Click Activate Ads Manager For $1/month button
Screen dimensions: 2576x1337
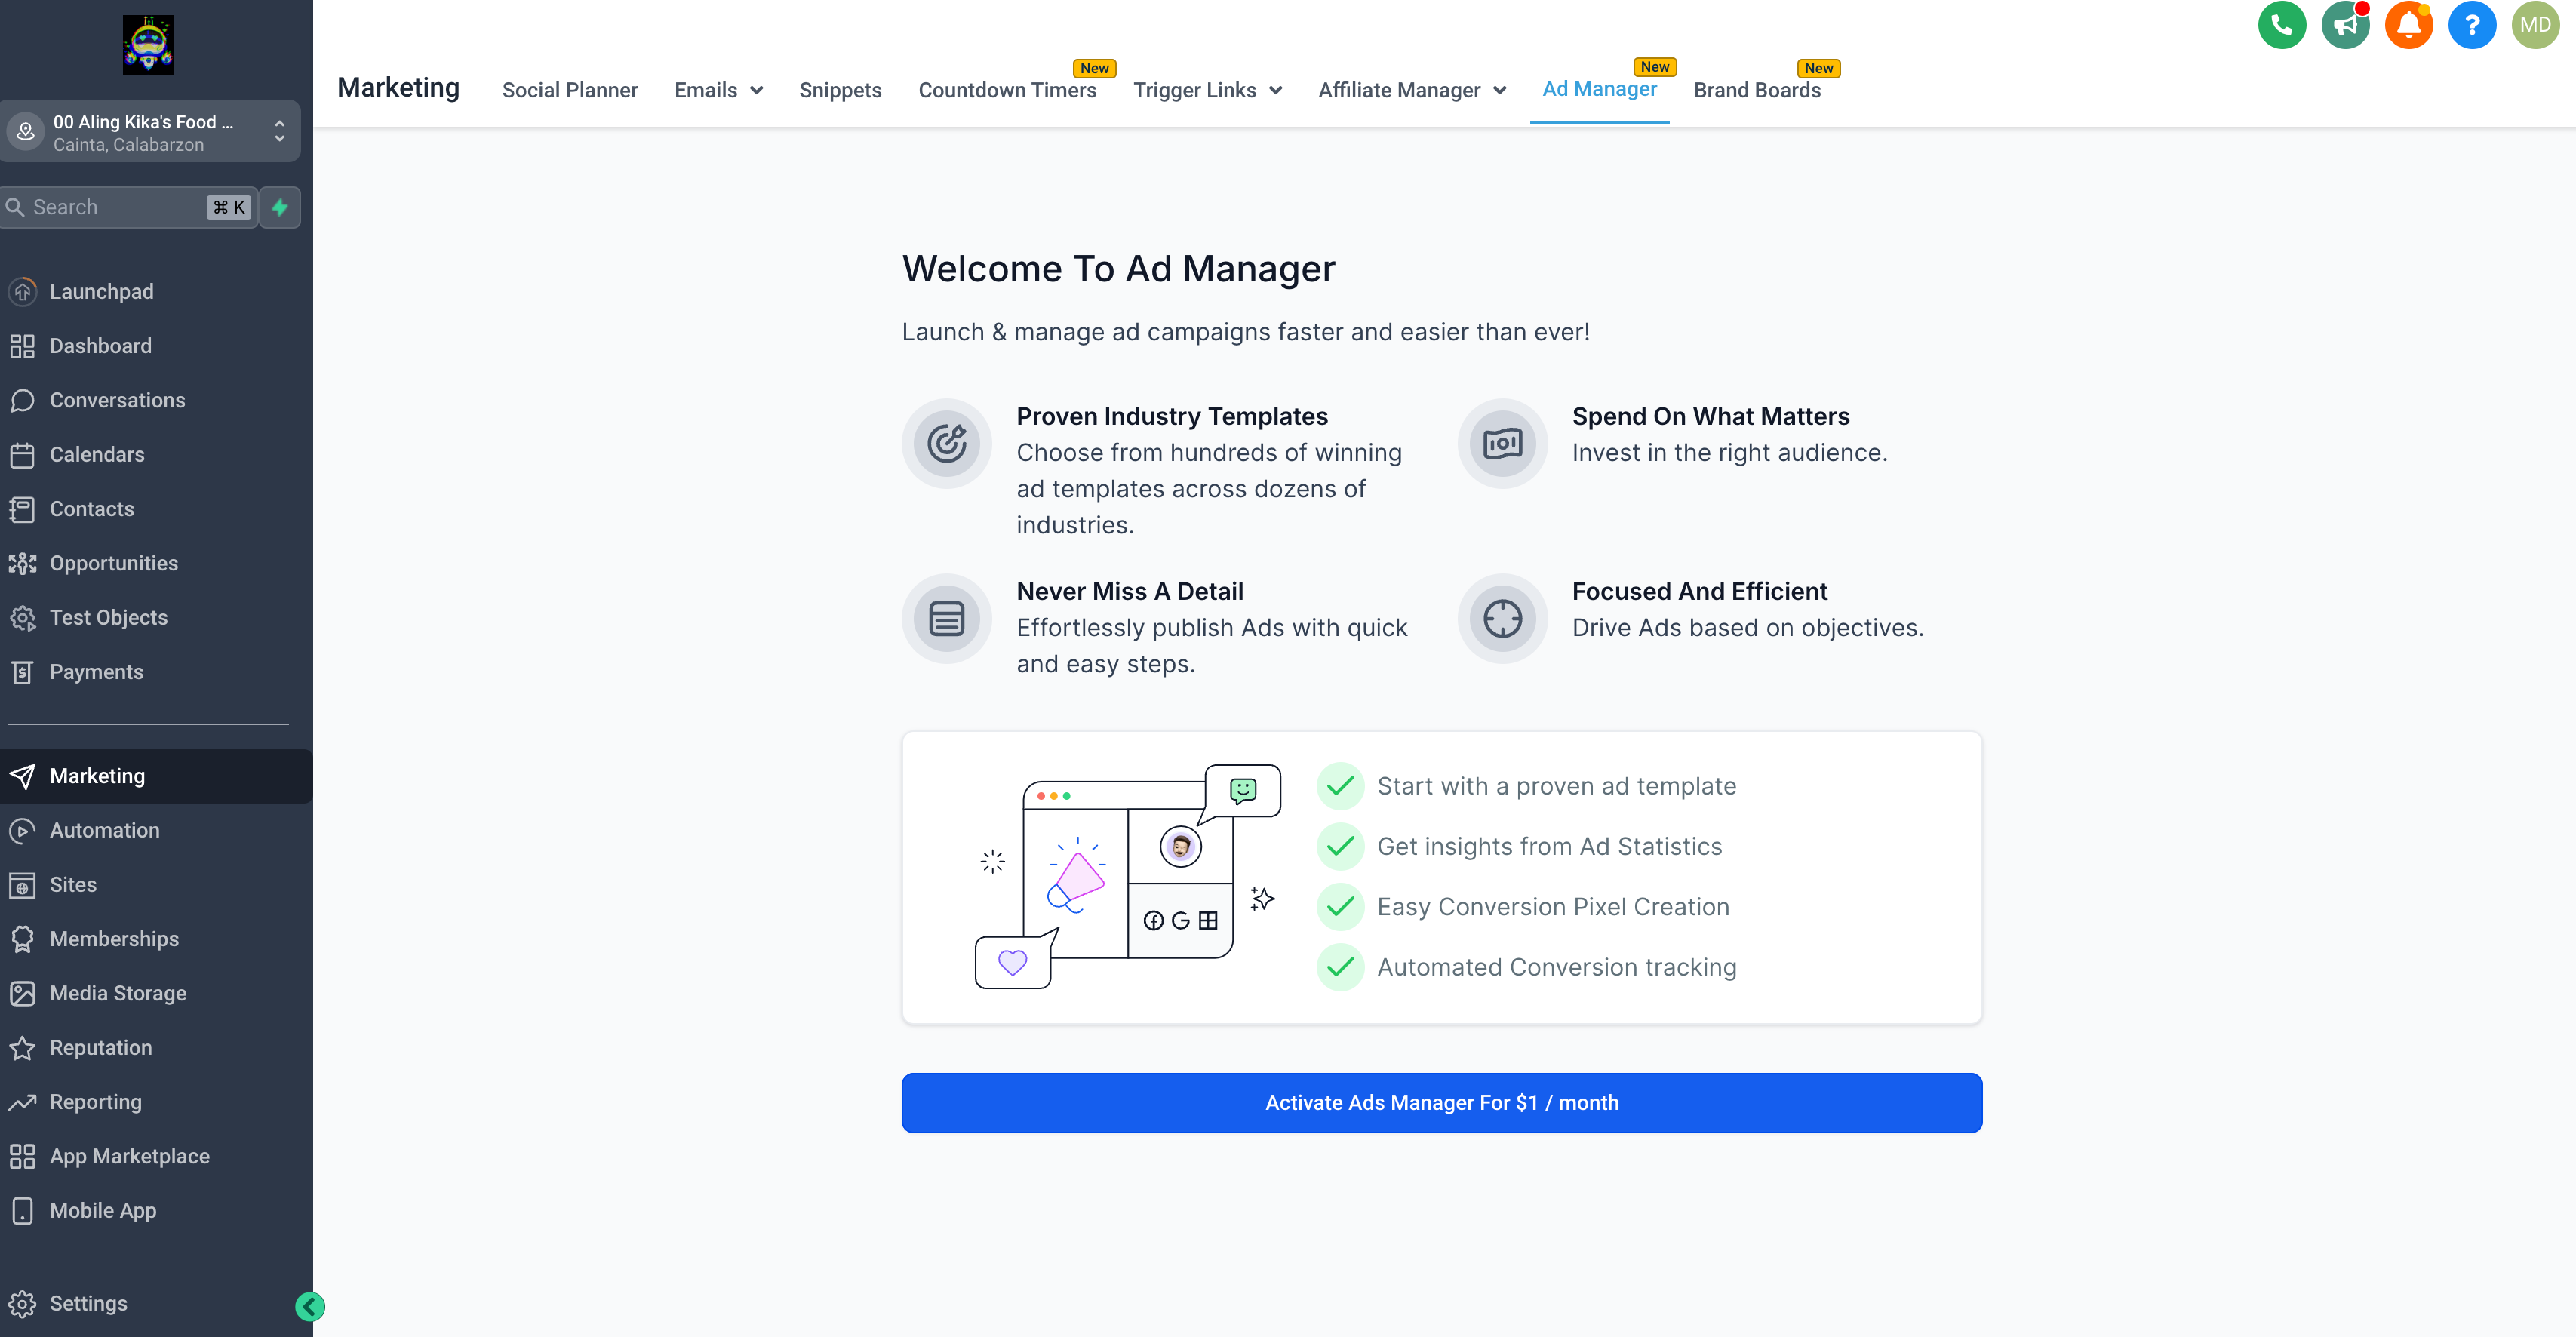[1441, 1102]
